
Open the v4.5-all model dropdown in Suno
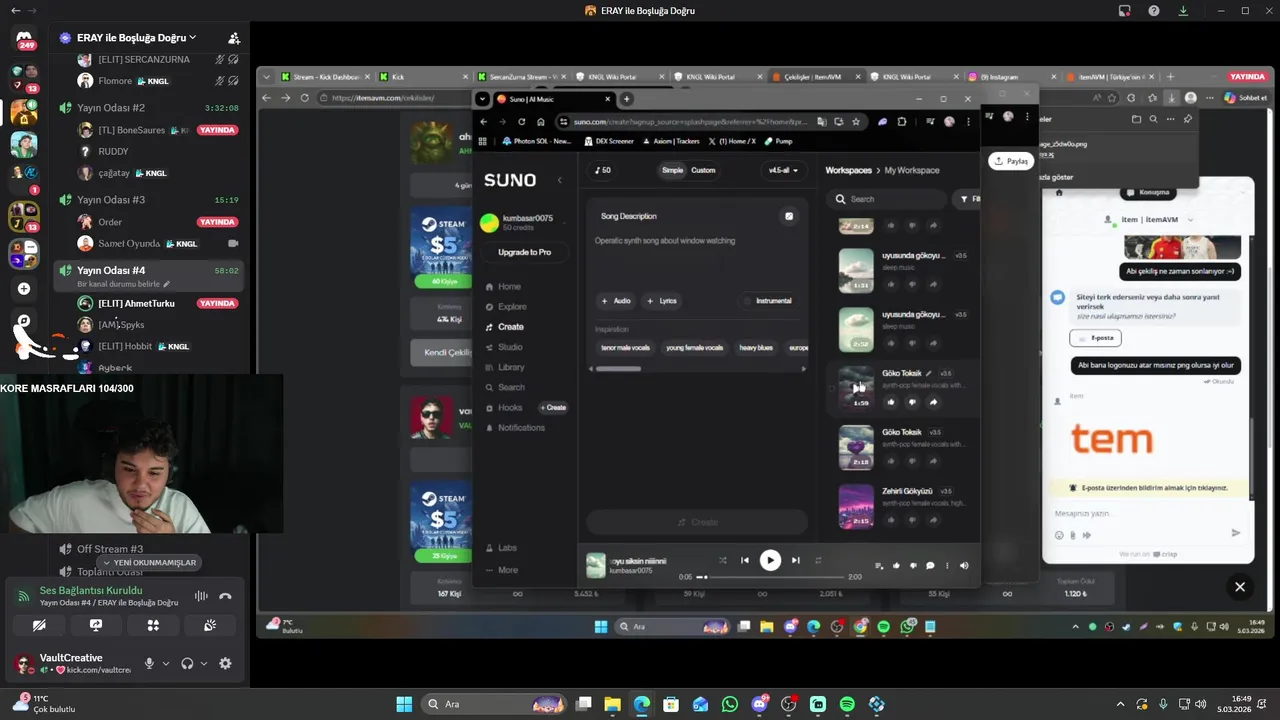click(x=783, y=170)
